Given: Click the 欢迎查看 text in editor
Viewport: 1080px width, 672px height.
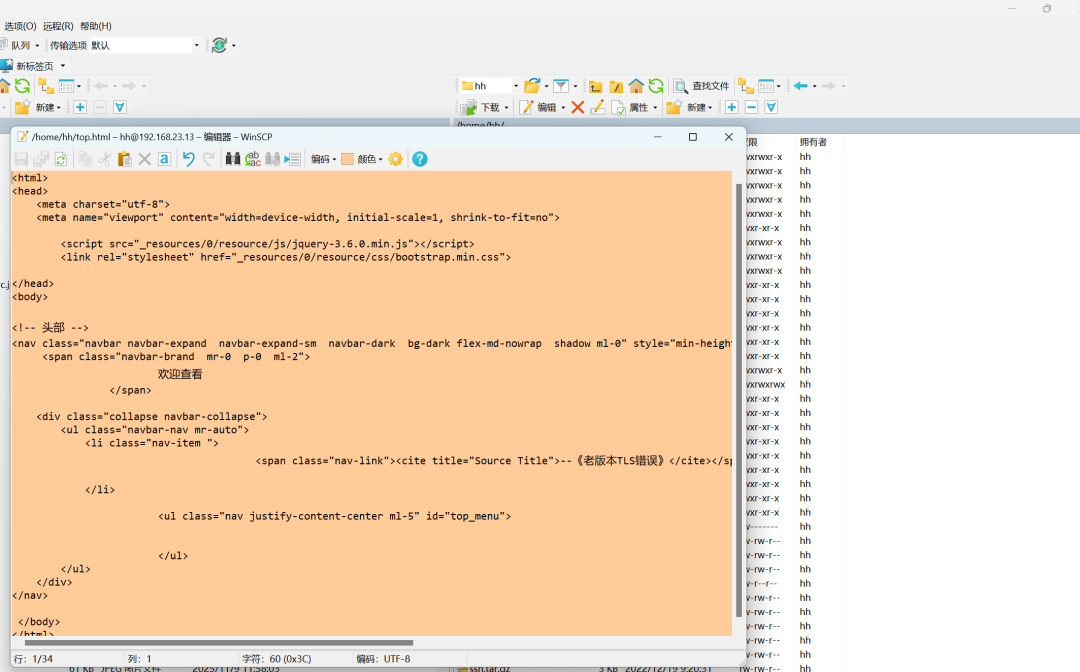Looking at the screenshot, I should click(180, 374).
